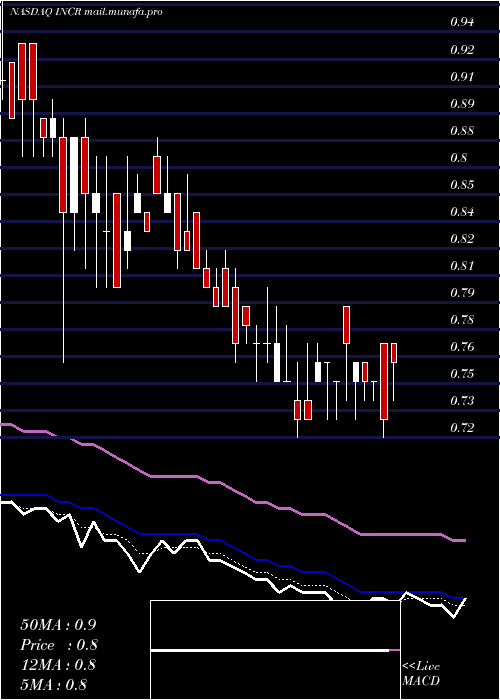Click the 0.78 price axis label
Image resolution: width=500 pixels, height=700 pixels.
click(x=462, y=320)
